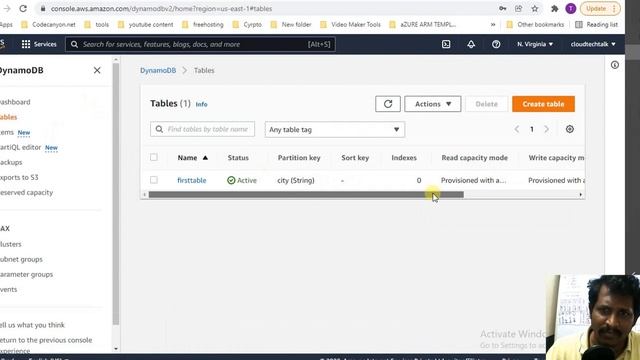Image resolution: width=640 pixels, height=360 pixels.
Task: Click sidebar scroll down arrow
Action: point(116,349)
